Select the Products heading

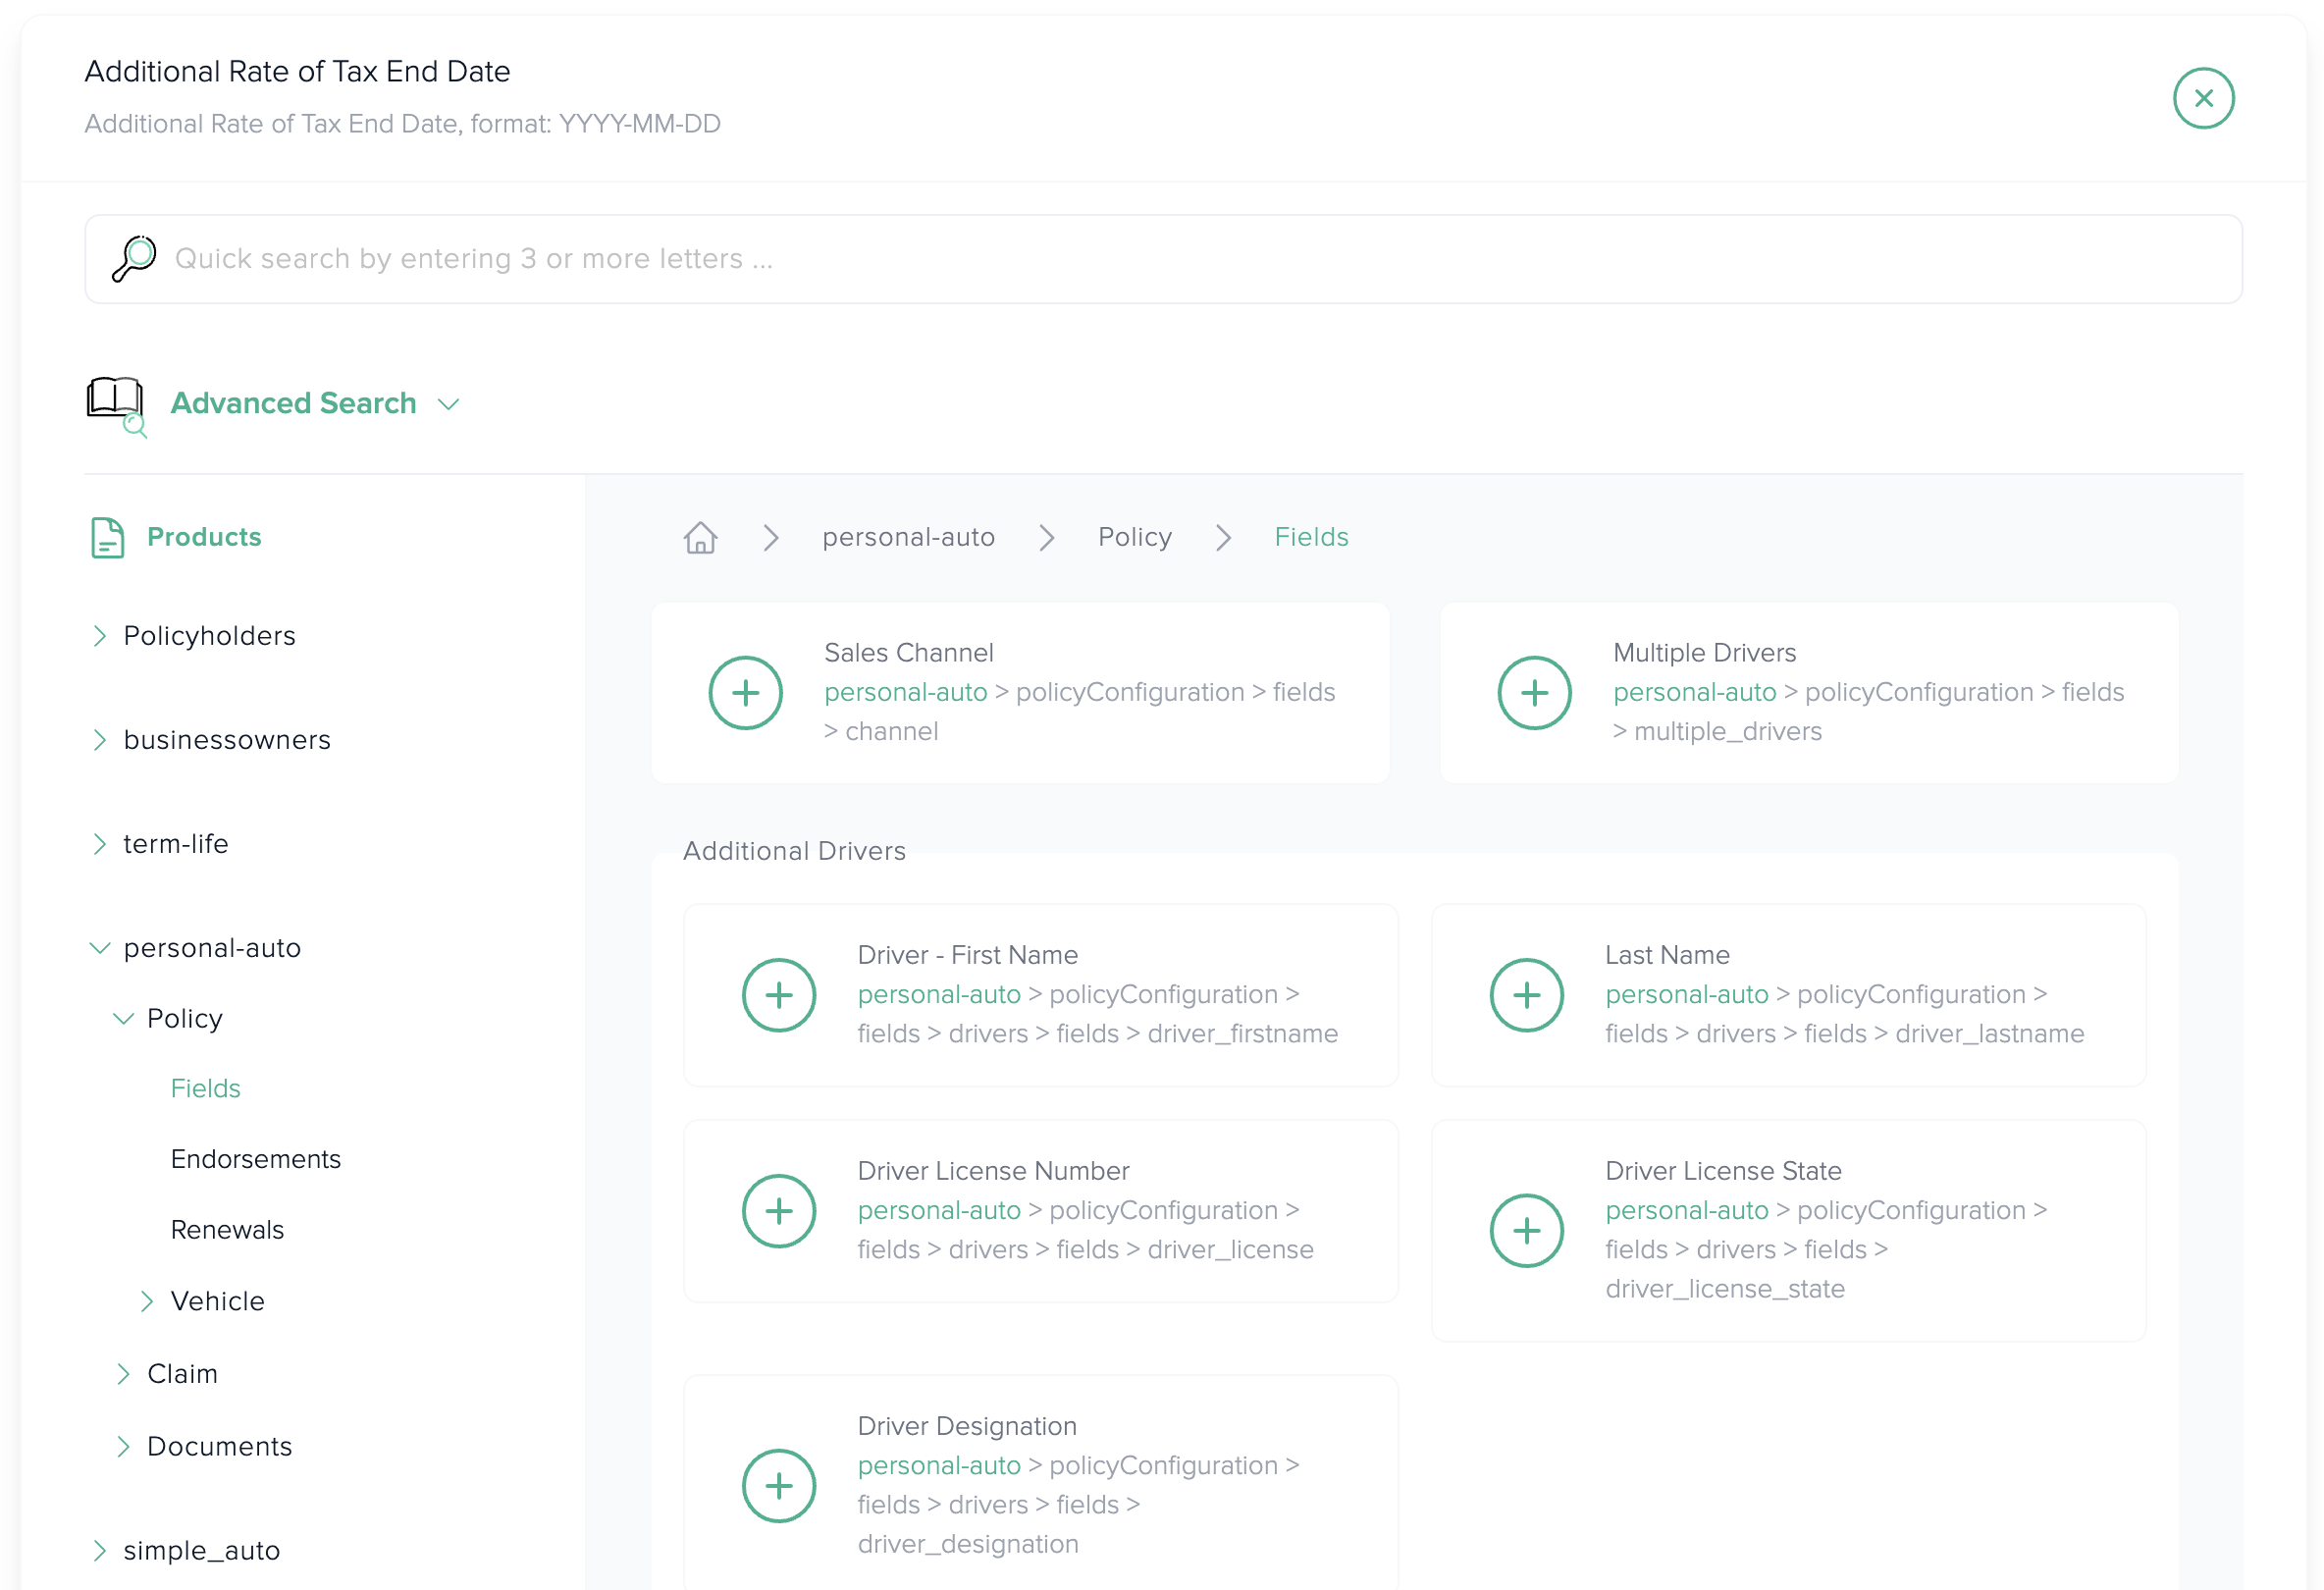[204, 537]
